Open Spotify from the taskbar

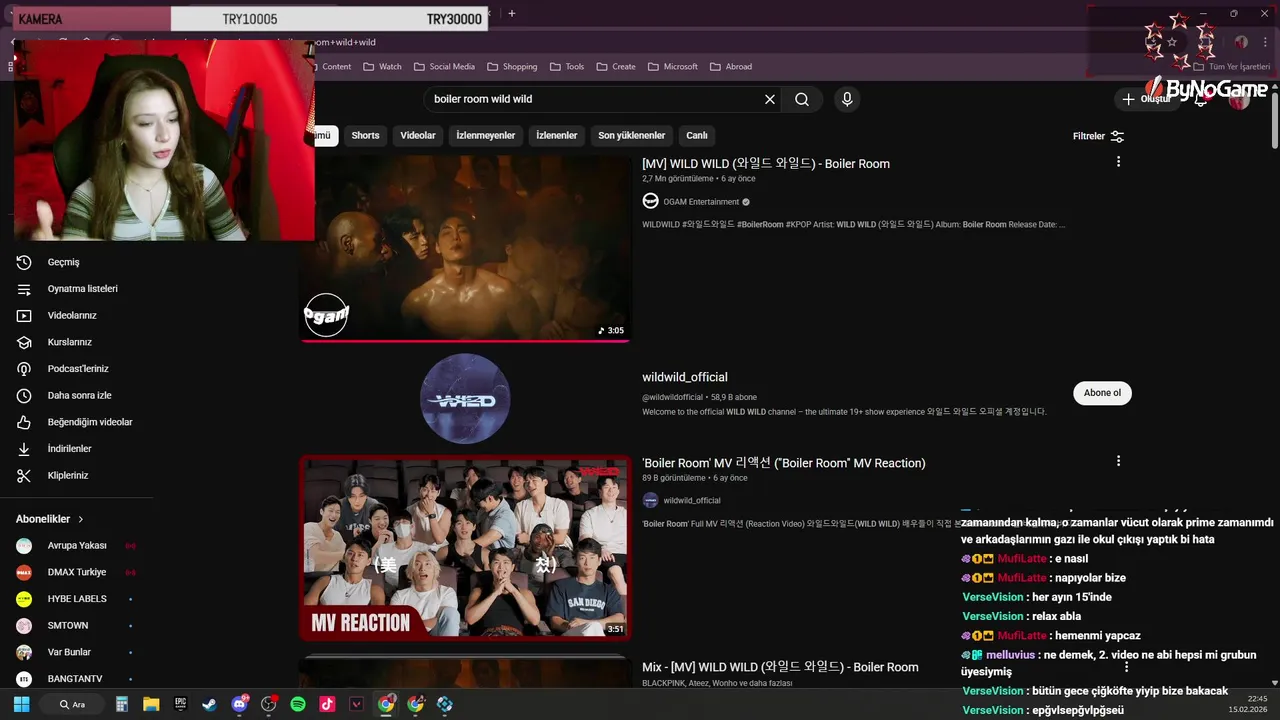coord(298,704)
